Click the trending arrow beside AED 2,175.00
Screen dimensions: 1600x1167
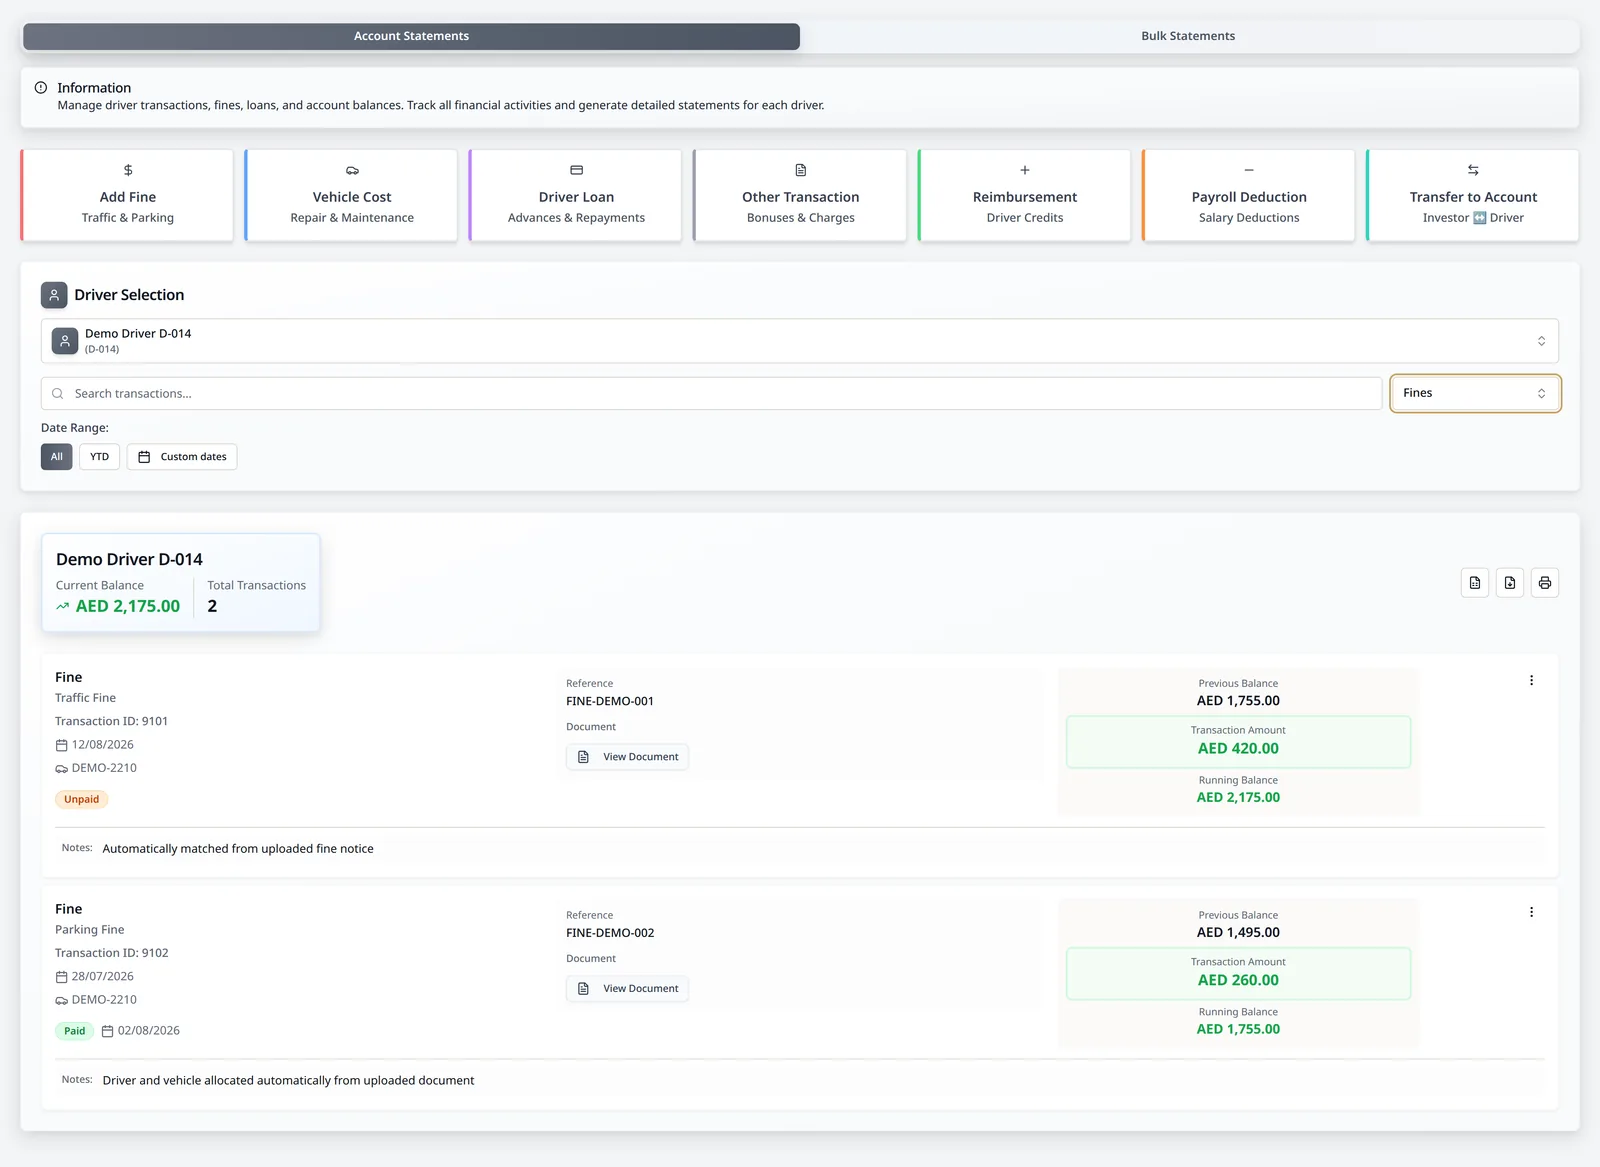tap(63, 606)
